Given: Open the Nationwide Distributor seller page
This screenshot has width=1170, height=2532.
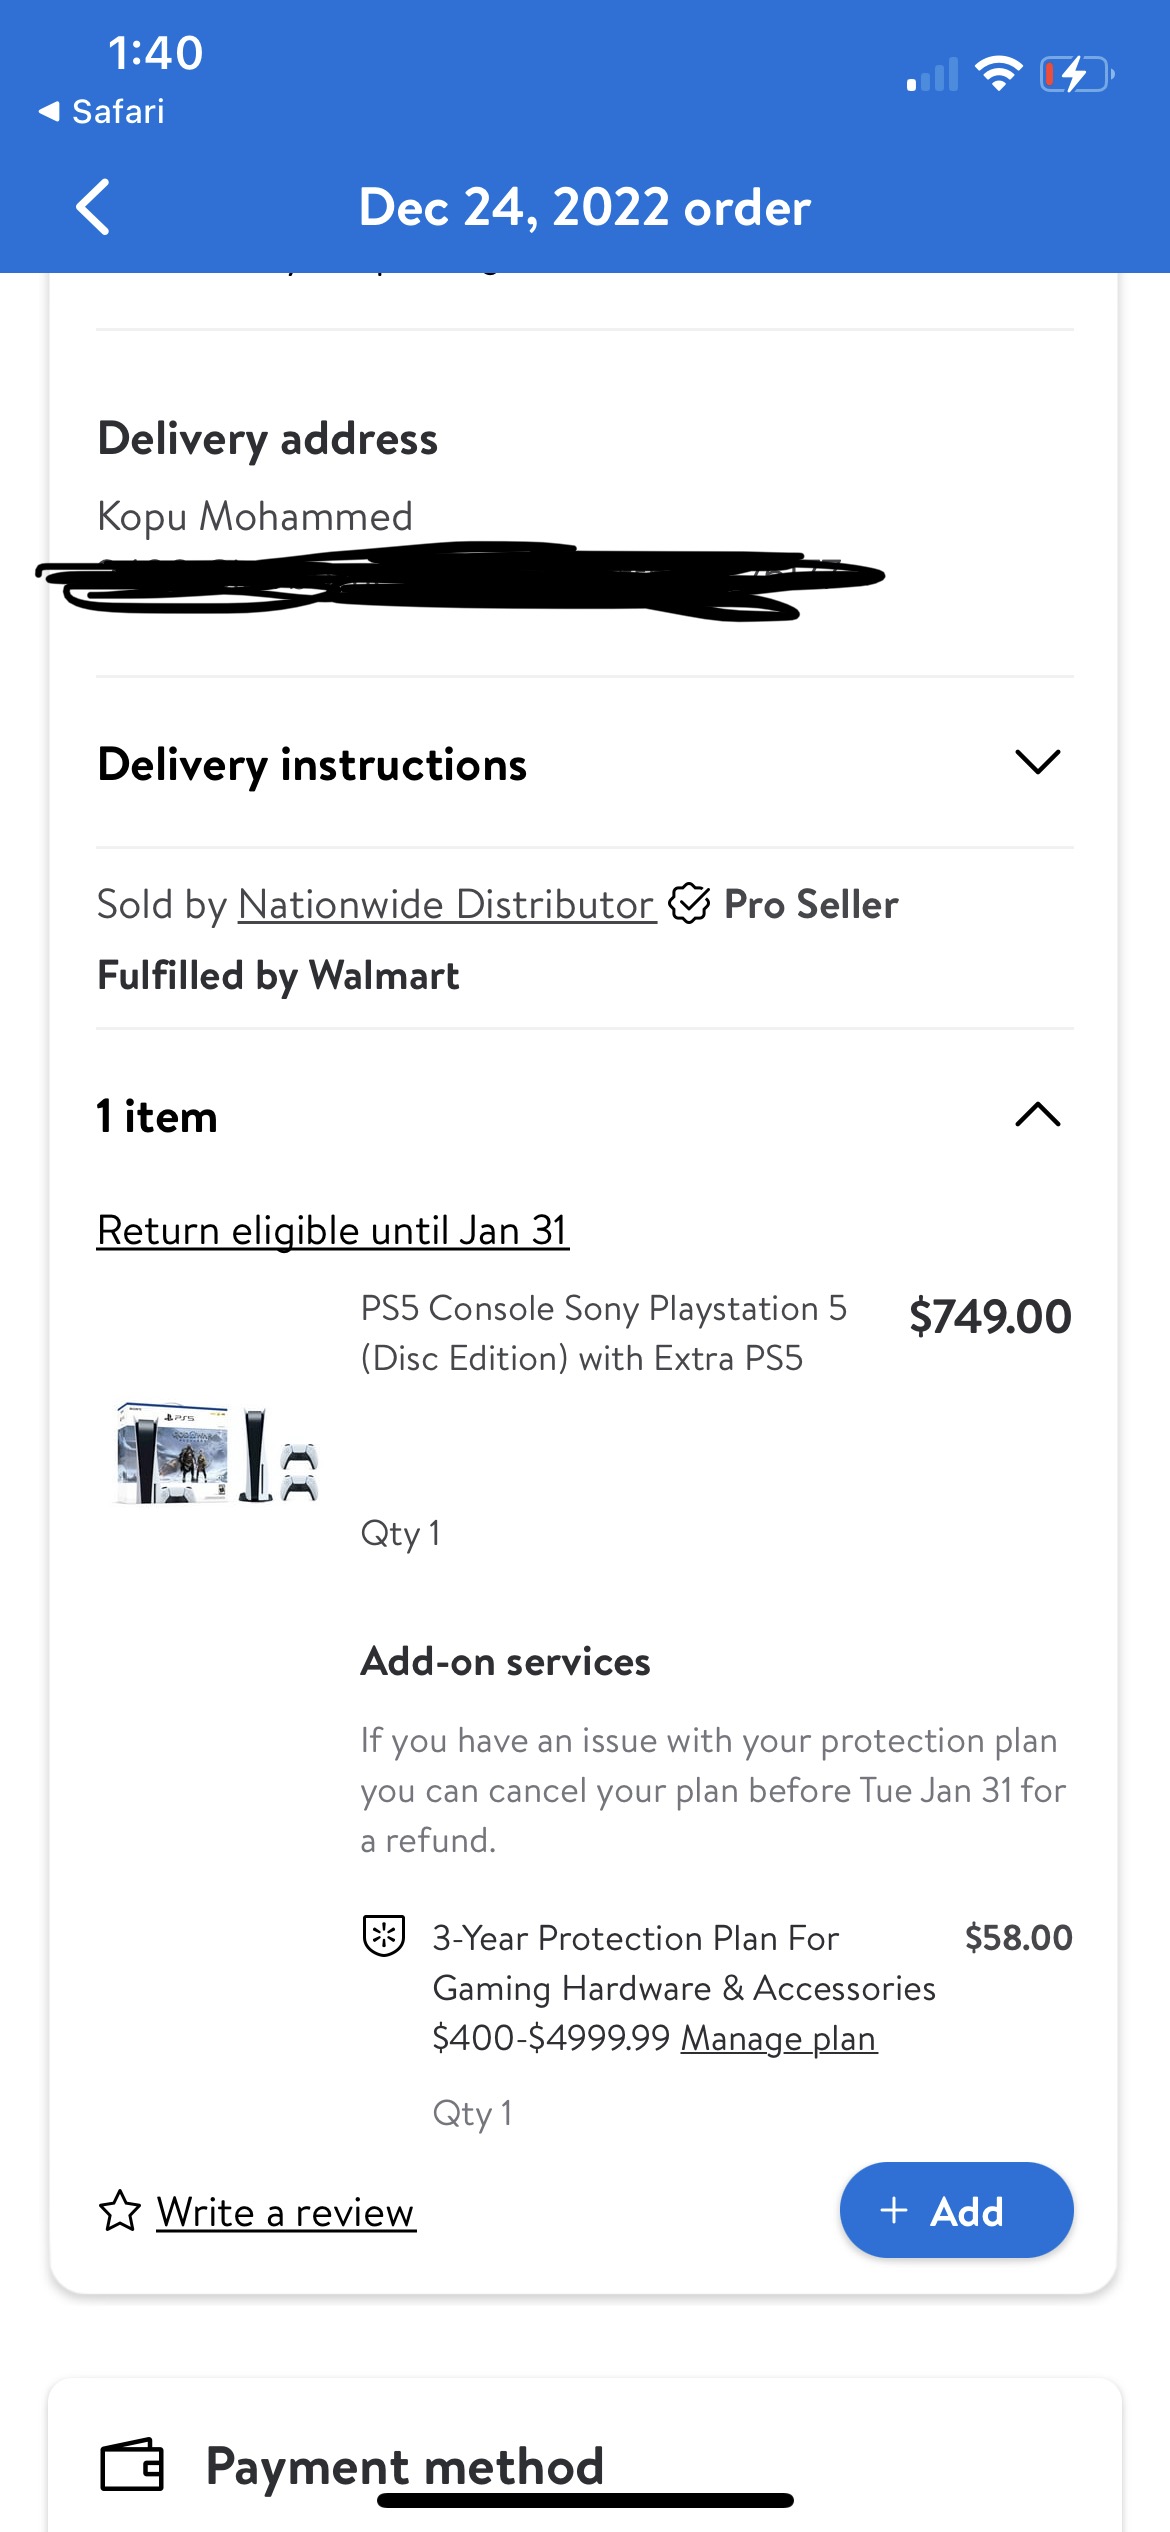Looking at the screenshot, I should [x=446, y=905].
